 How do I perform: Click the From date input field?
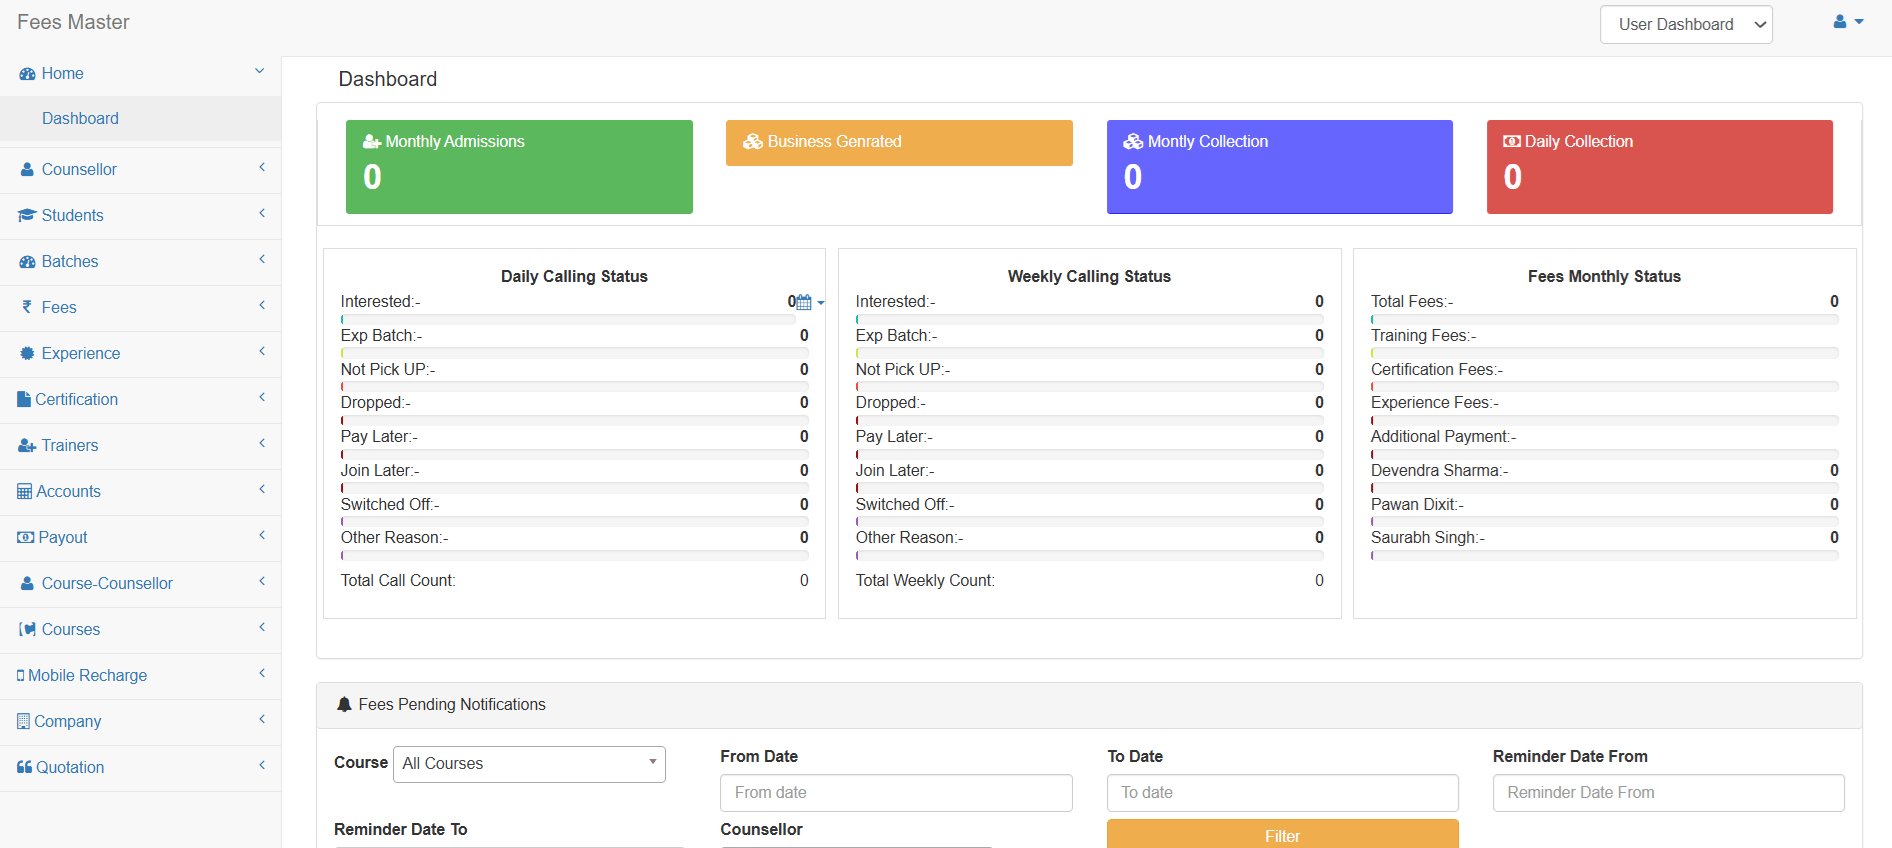[x=895, y=793]
